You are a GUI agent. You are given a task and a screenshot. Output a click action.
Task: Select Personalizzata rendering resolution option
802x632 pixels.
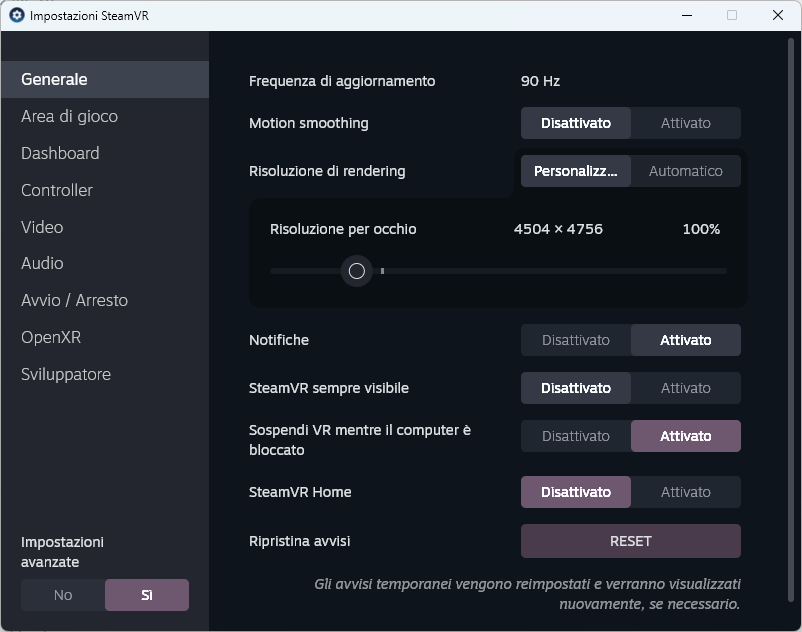click(x=576, y=171)
